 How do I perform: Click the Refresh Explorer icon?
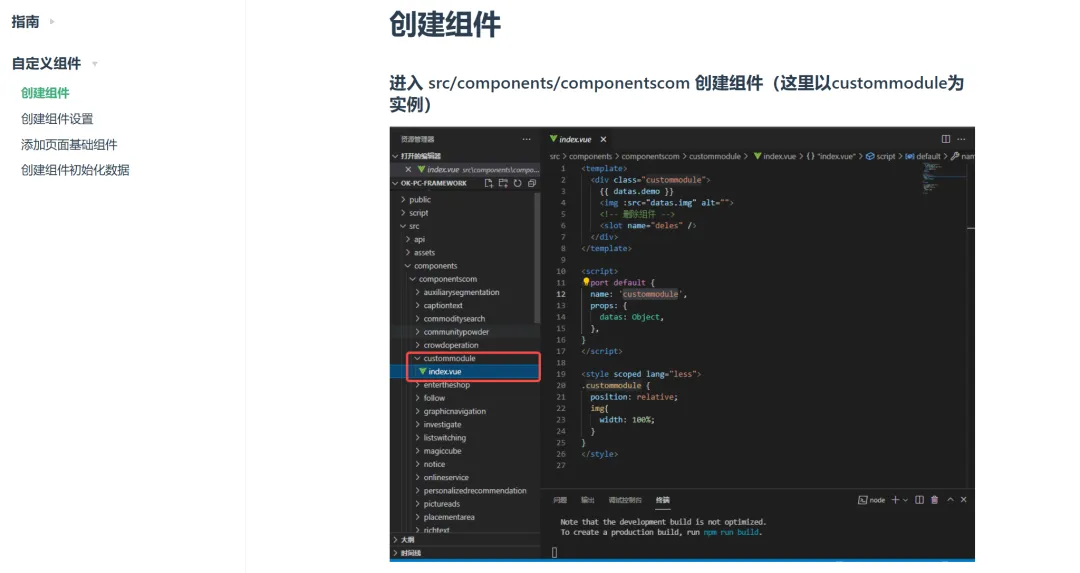pyautogui.click(x=517, y=183)
